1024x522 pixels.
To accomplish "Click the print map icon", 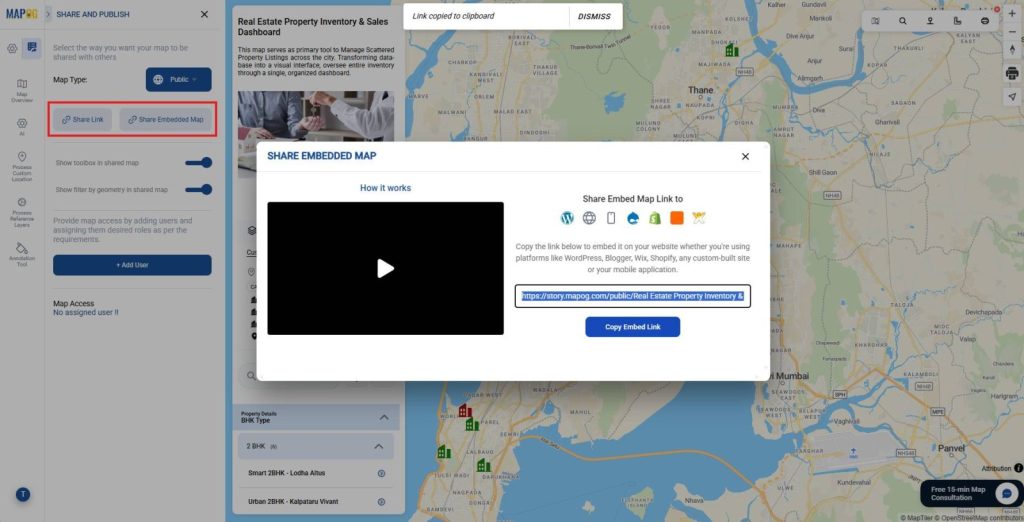I will point(1012,73).
